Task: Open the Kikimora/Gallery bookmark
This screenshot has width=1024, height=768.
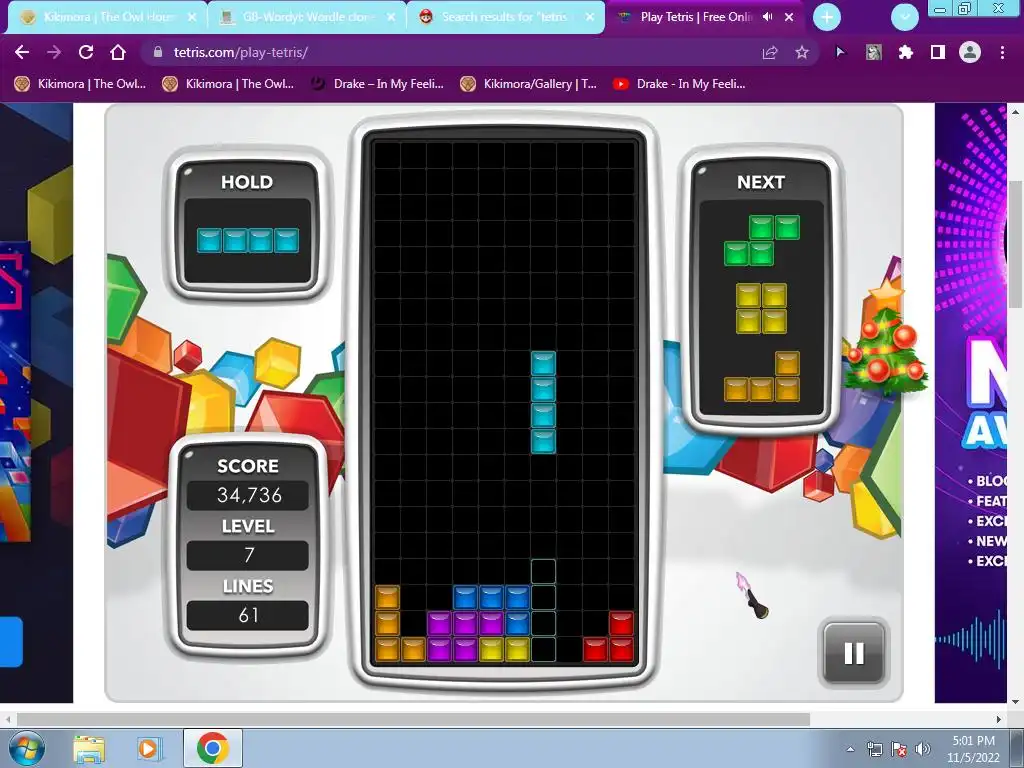Action: coord(528,84)
